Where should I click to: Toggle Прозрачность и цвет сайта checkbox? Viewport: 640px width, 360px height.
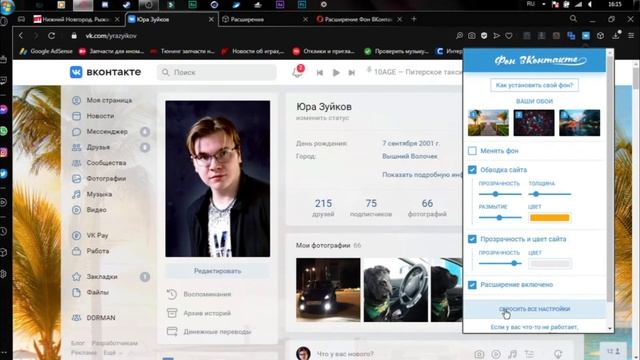click(x=472, y=239)
